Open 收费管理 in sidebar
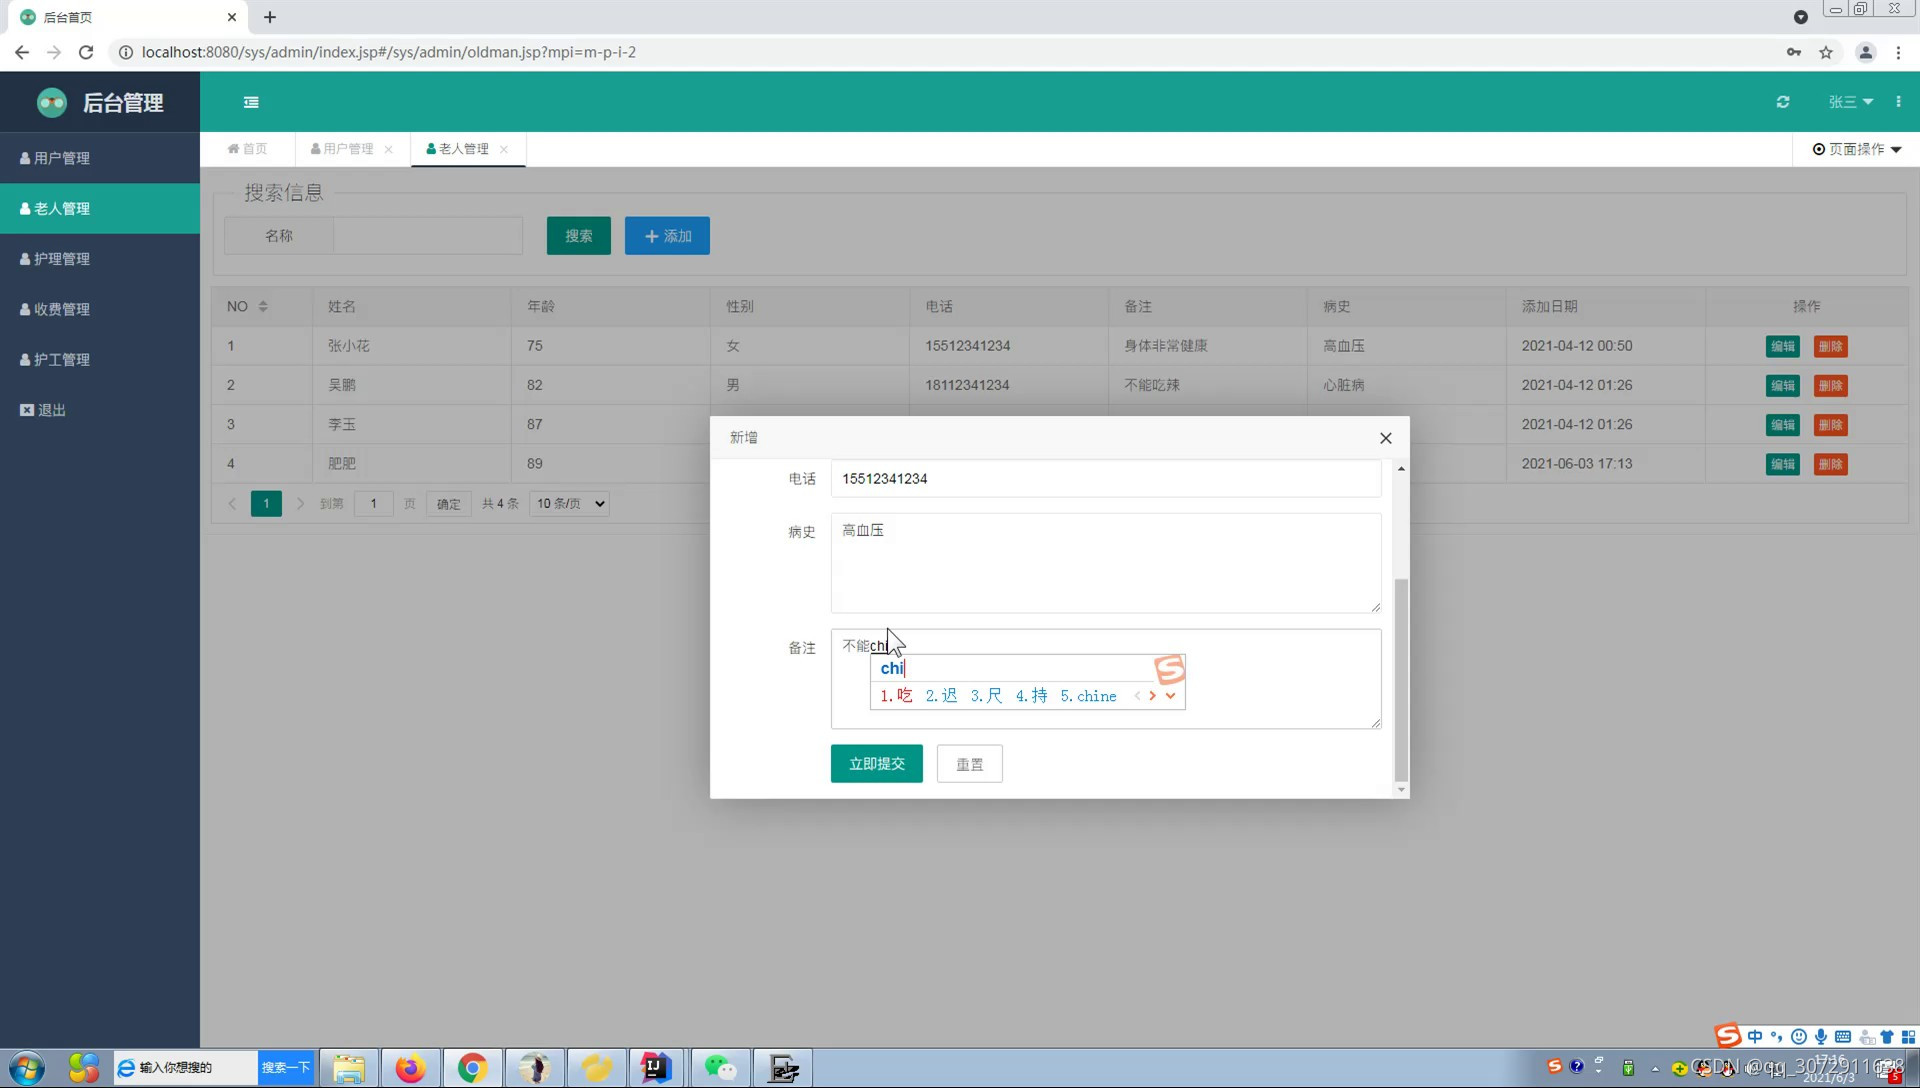 pyautogui.click(x=100, y=309)
